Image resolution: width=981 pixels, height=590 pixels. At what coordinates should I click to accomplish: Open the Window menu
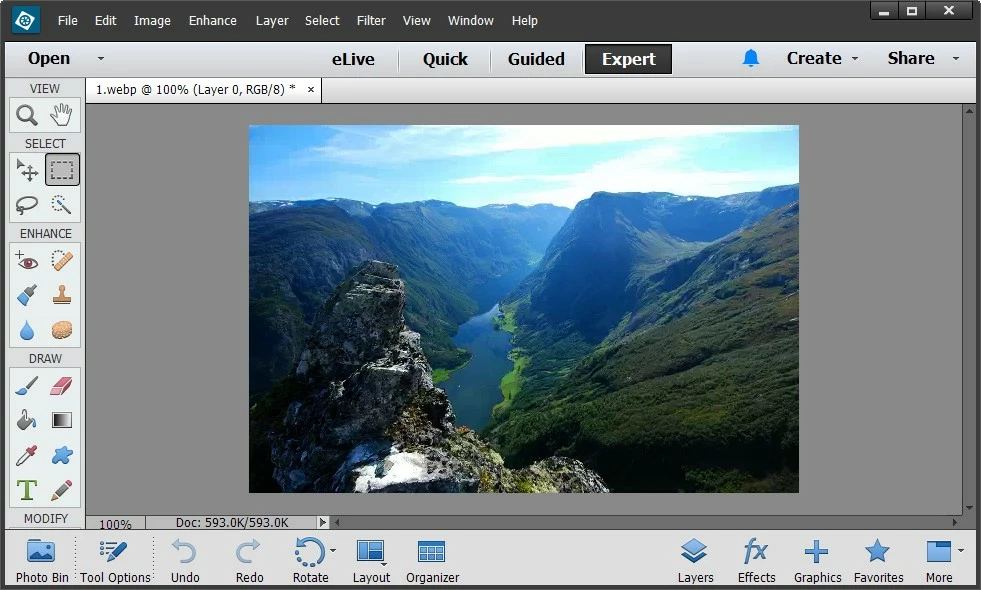pyautogui.click(x=470, y=21)
